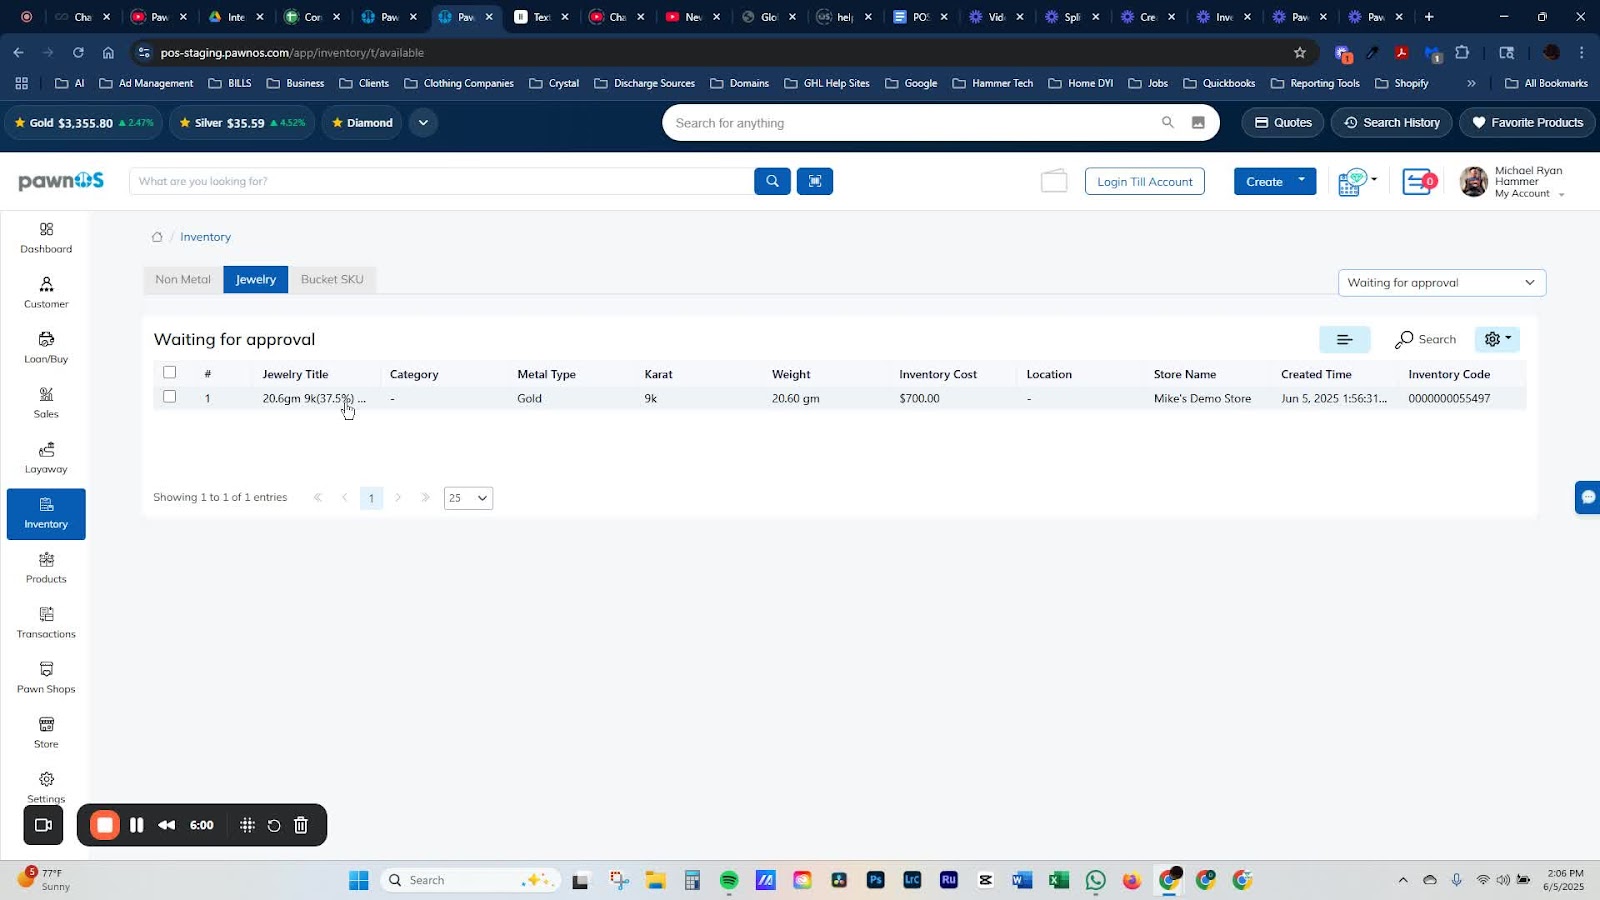This screenshot has width=1600, height=900.
Task: Pause the screen recording
Action: [137, 825]
